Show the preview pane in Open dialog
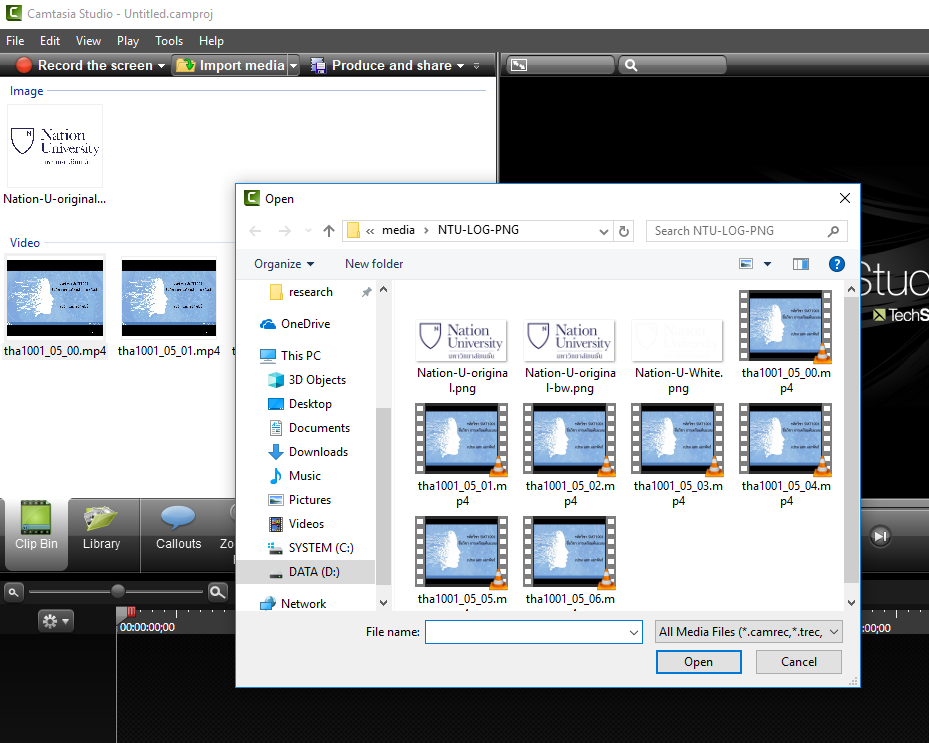This screenshot has width=929, height=743. [800, 264]
